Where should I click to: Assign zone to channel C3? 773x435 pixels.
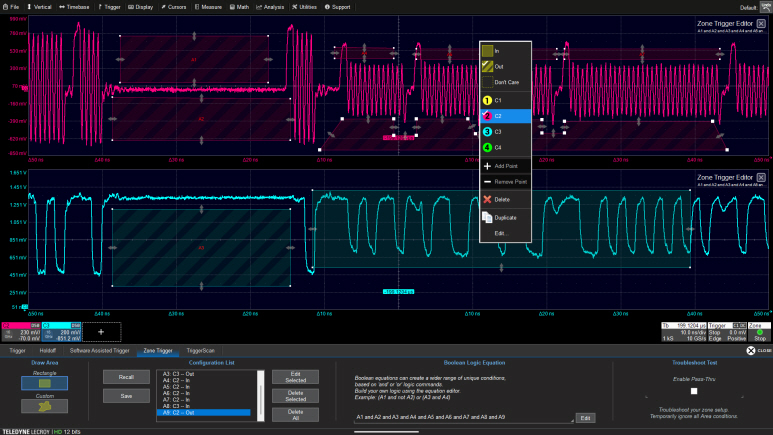pos(505,132)
